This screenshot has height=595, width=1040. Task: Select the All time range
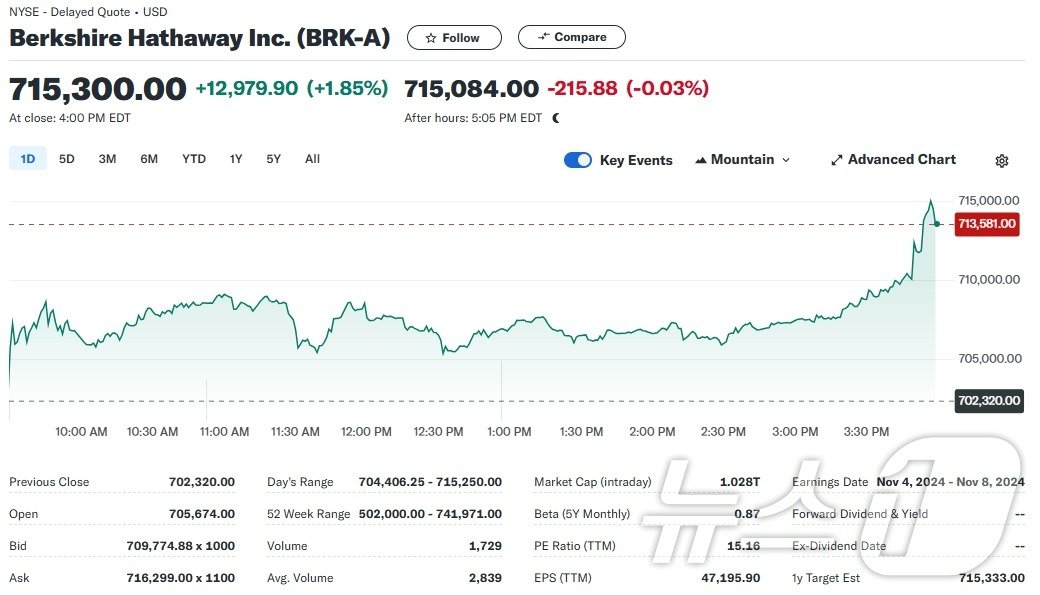(312, 159)
